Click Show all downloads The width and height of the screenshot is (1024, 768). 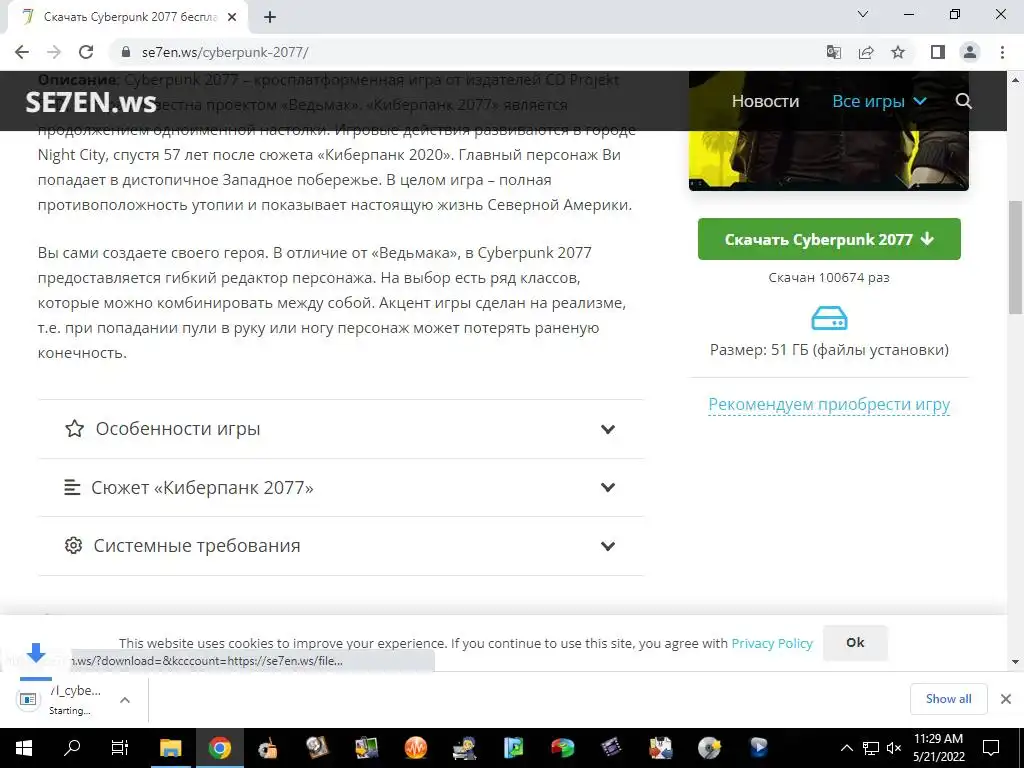click(x=948, y=699)
